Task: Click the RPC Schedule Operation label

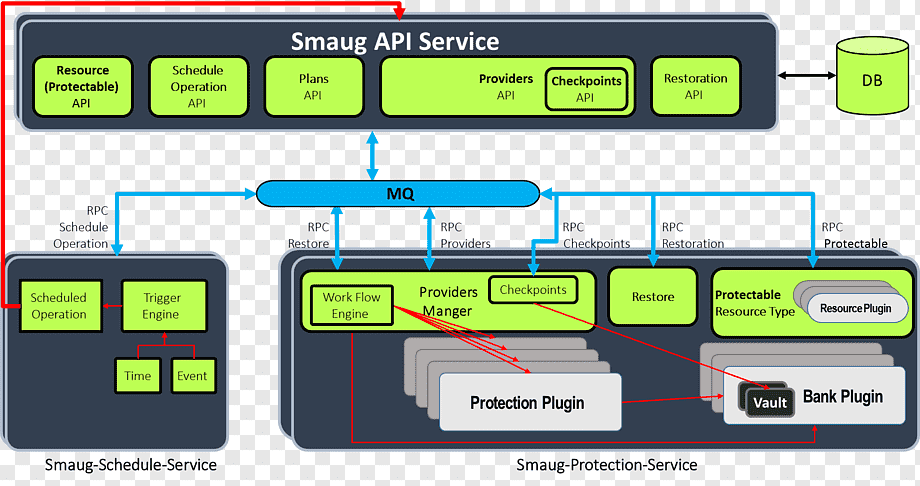Action: coord(81,227)
